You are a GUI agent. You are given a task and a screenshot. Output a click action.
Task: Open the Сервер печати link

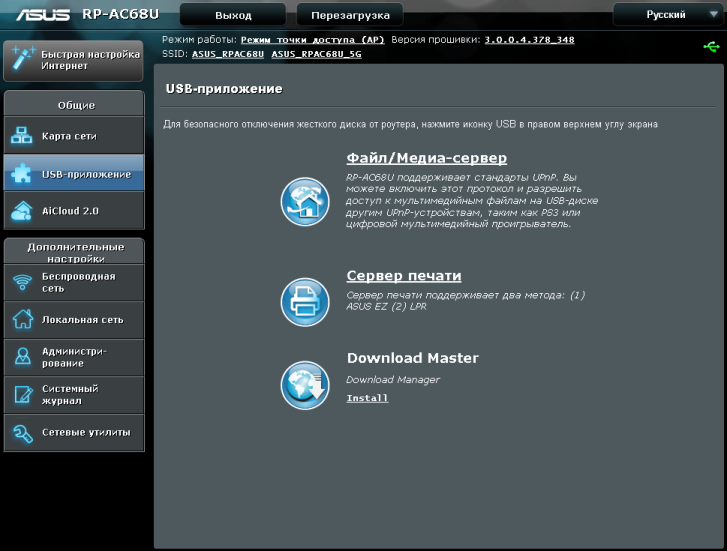tap(404, 276)
